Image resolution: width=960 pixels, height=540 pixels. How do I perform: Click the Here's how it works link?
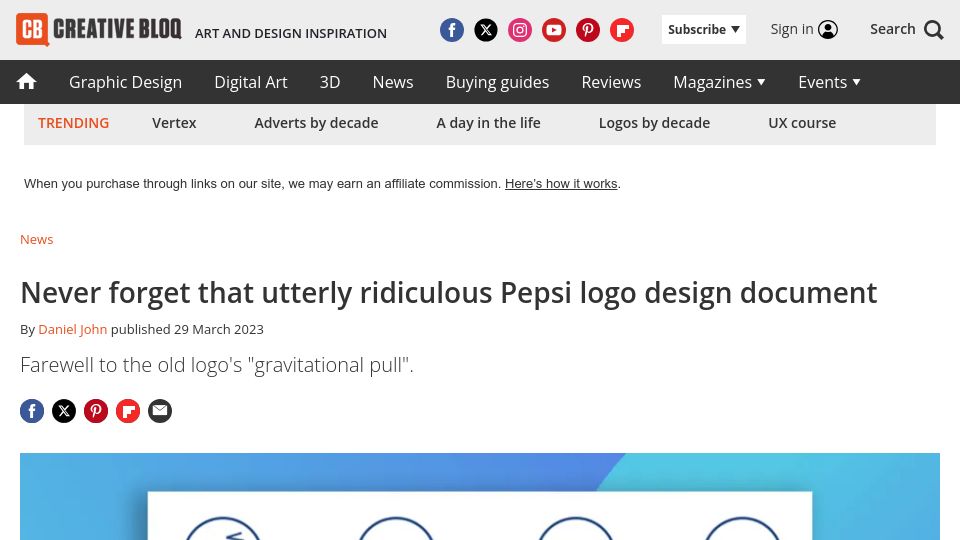(561, 184)
